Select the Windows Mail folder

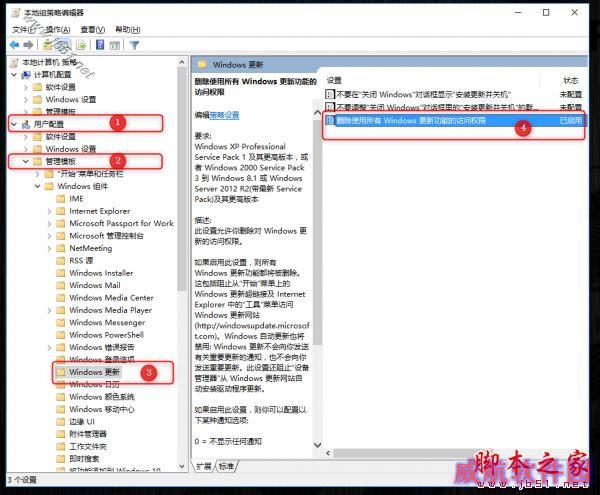click(95, 285)
